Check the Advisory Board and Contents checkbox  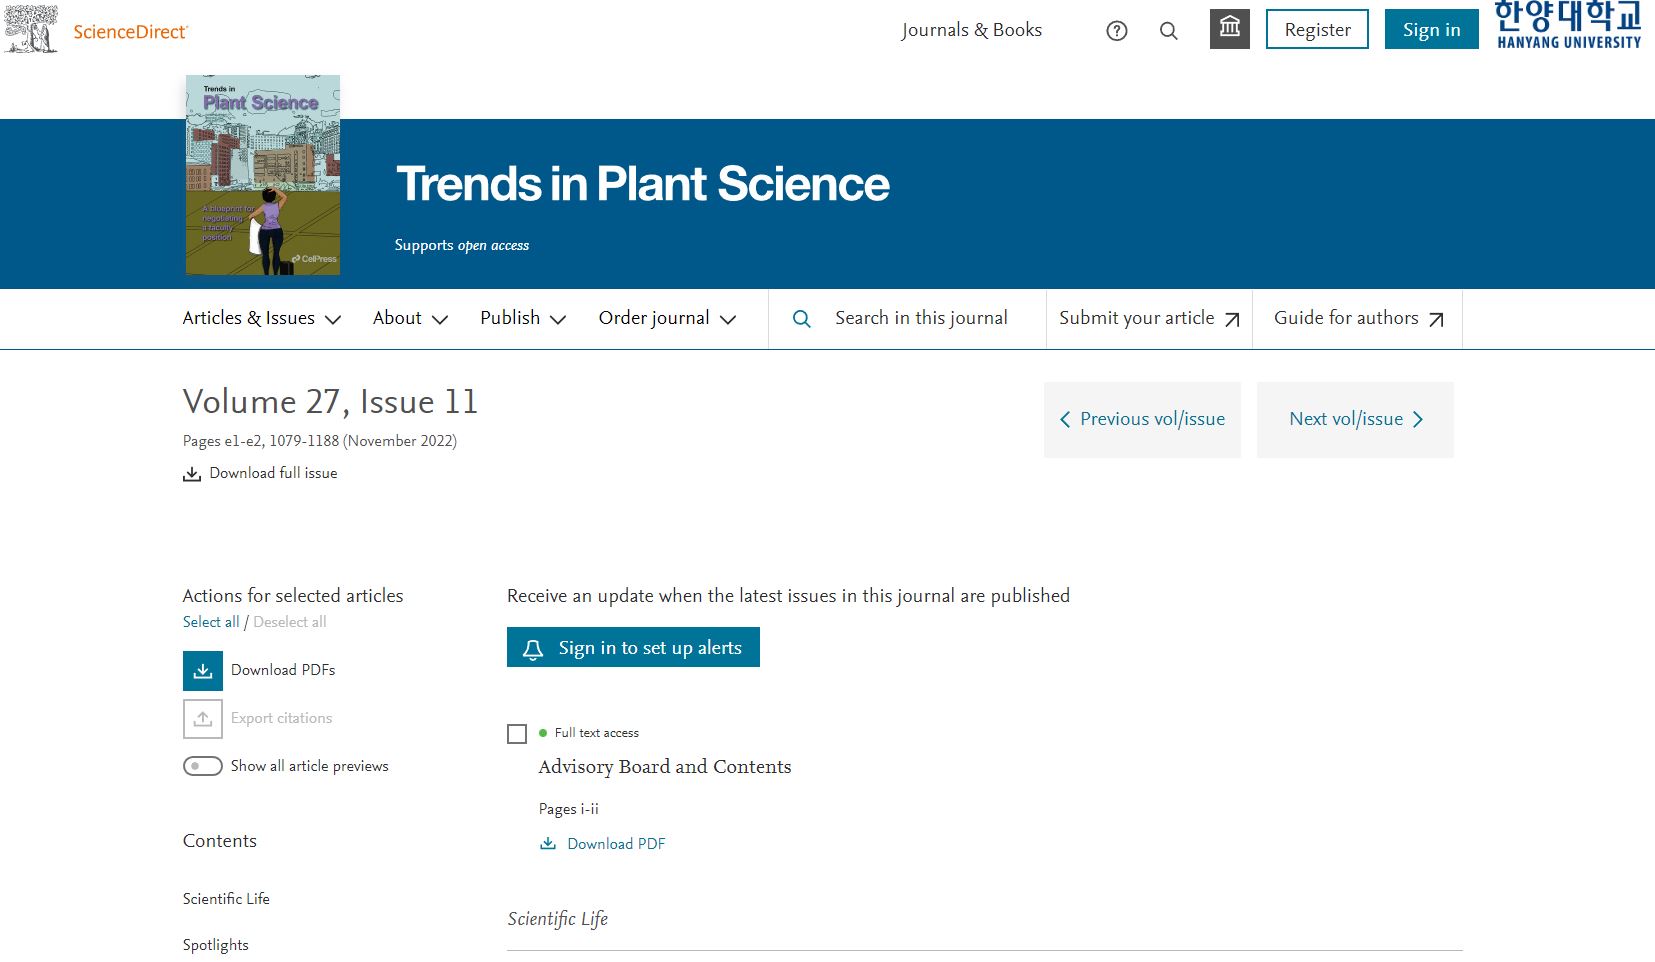[x=517, y=735]
